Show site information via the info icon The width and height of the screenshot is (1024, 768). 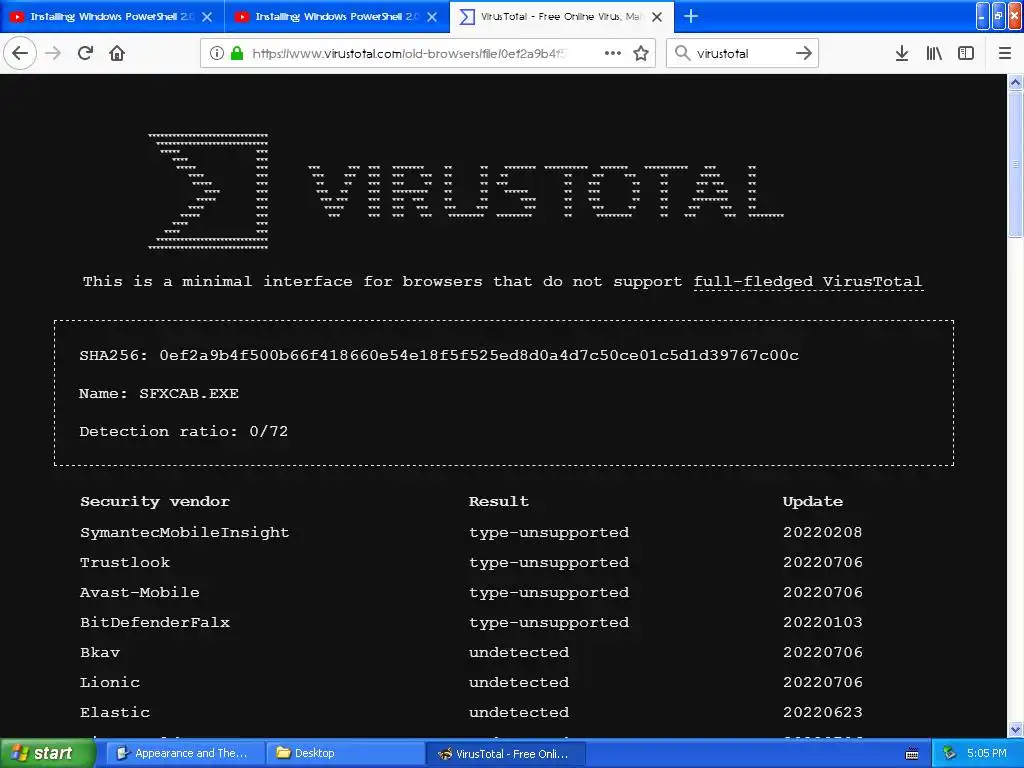[x=216, y=53]
